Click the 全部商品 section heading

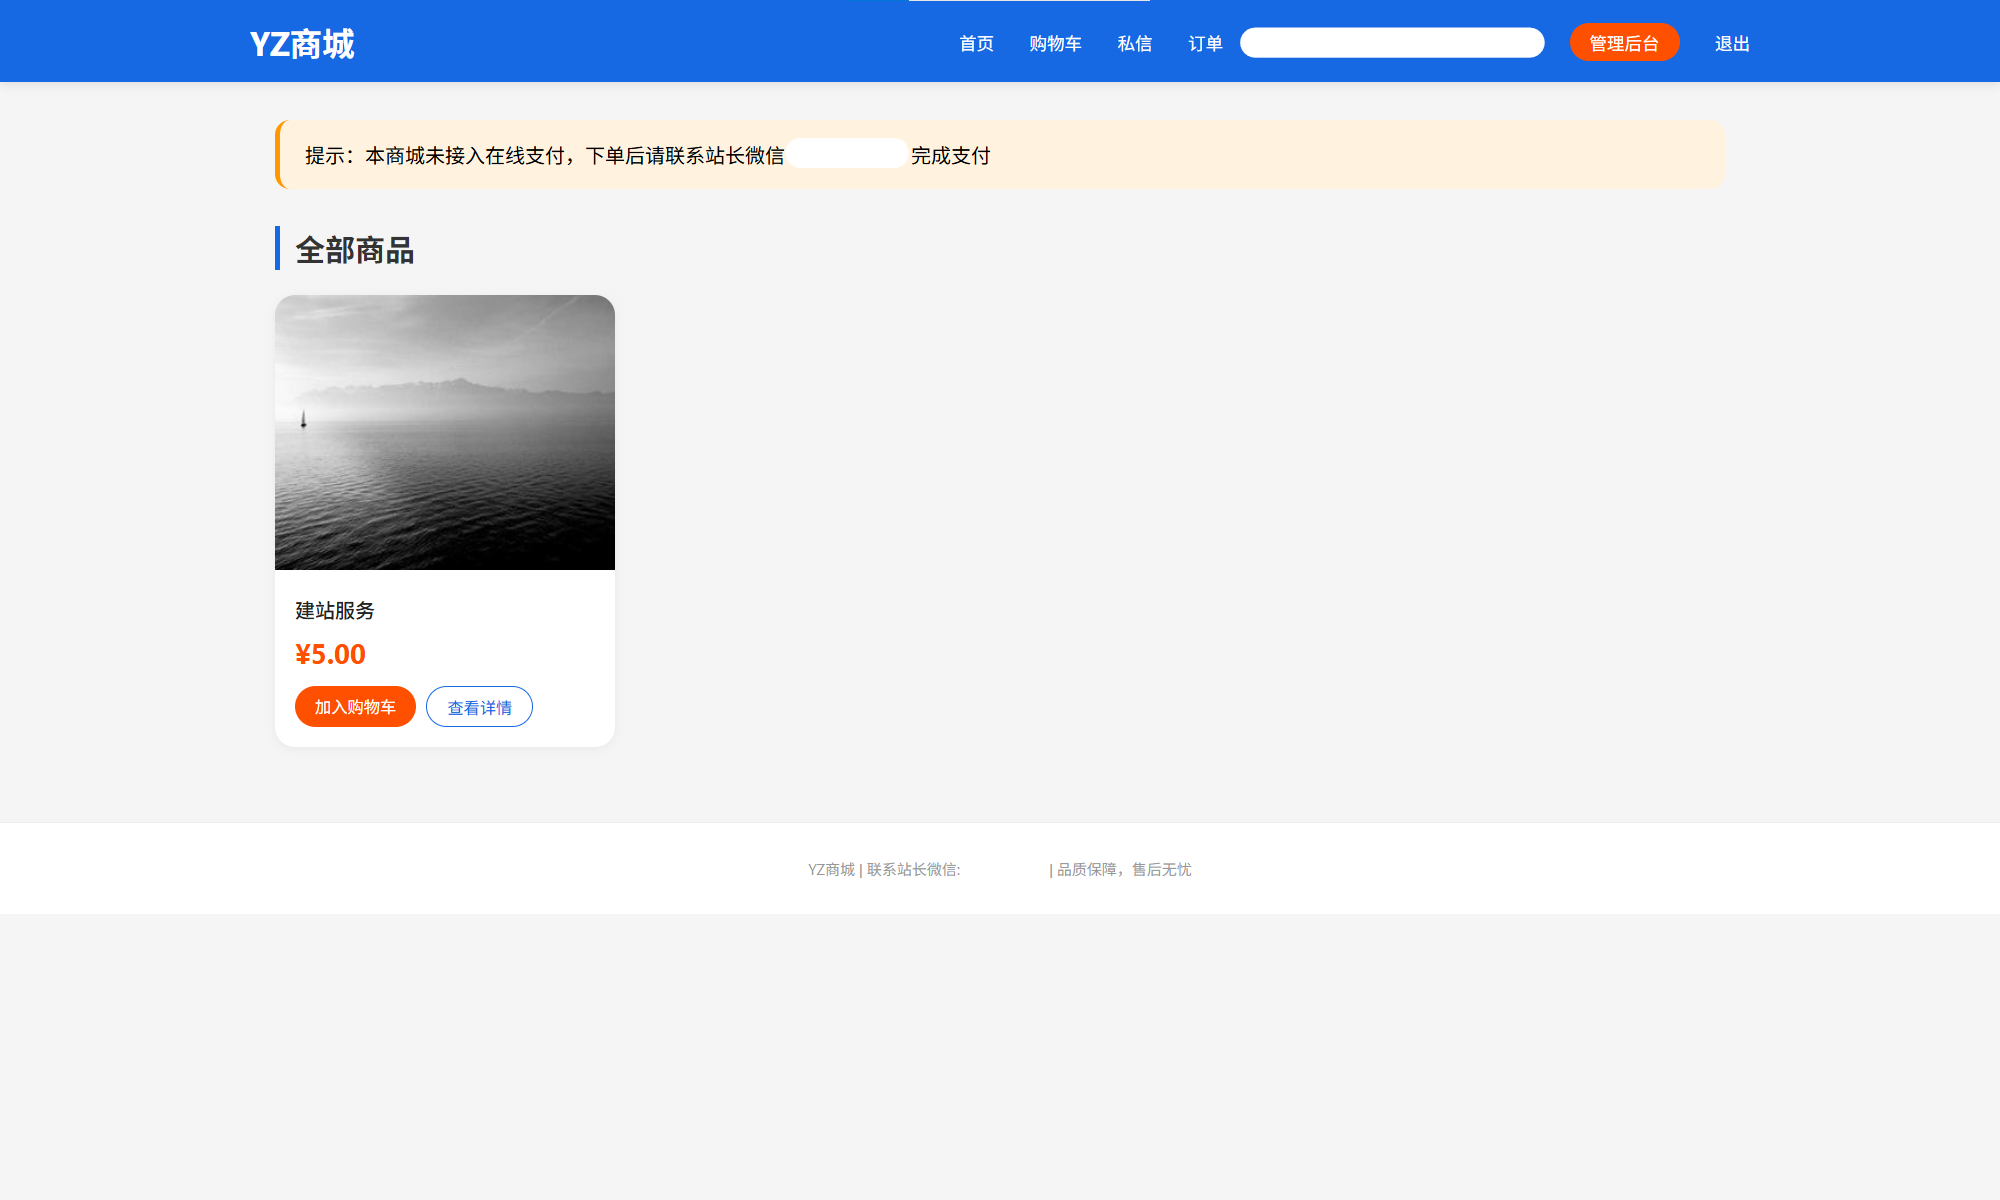tap(355, 250)
